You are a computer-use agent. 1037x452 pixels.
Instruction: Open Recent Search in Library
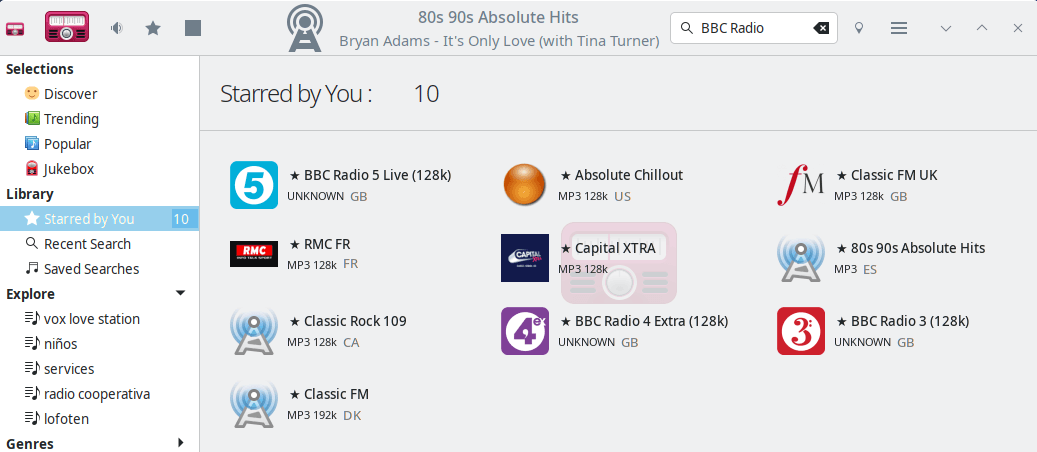point(87,244)
